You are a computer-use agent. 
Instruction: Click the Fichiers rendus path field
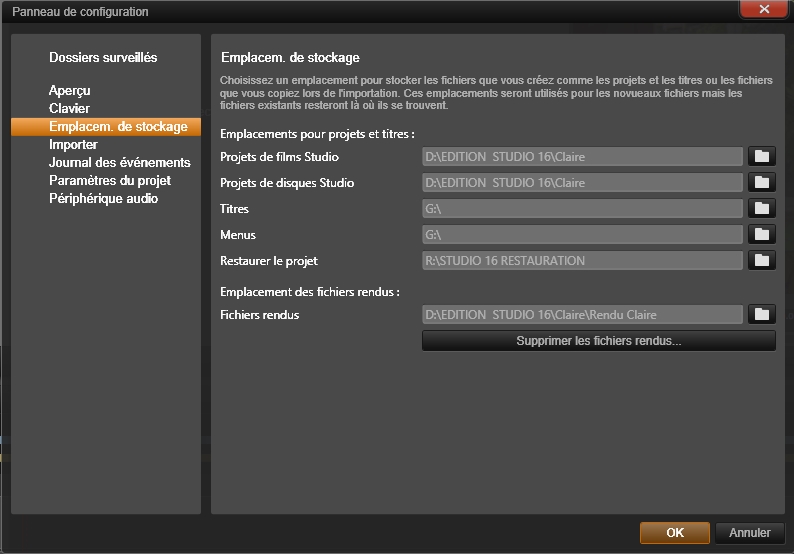click(582, 314)
